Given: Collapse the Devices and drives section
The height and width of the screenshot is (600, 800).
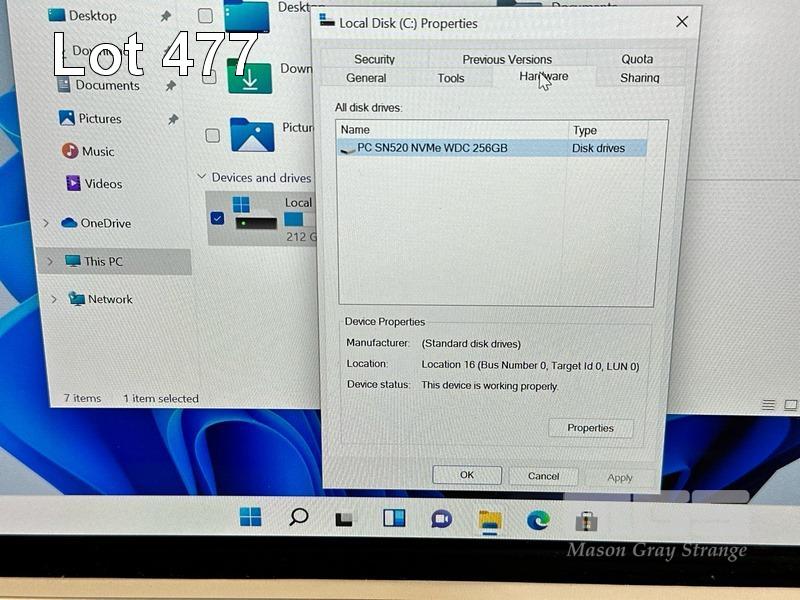Looking at the screenshot, I should [x=202, y=178].
